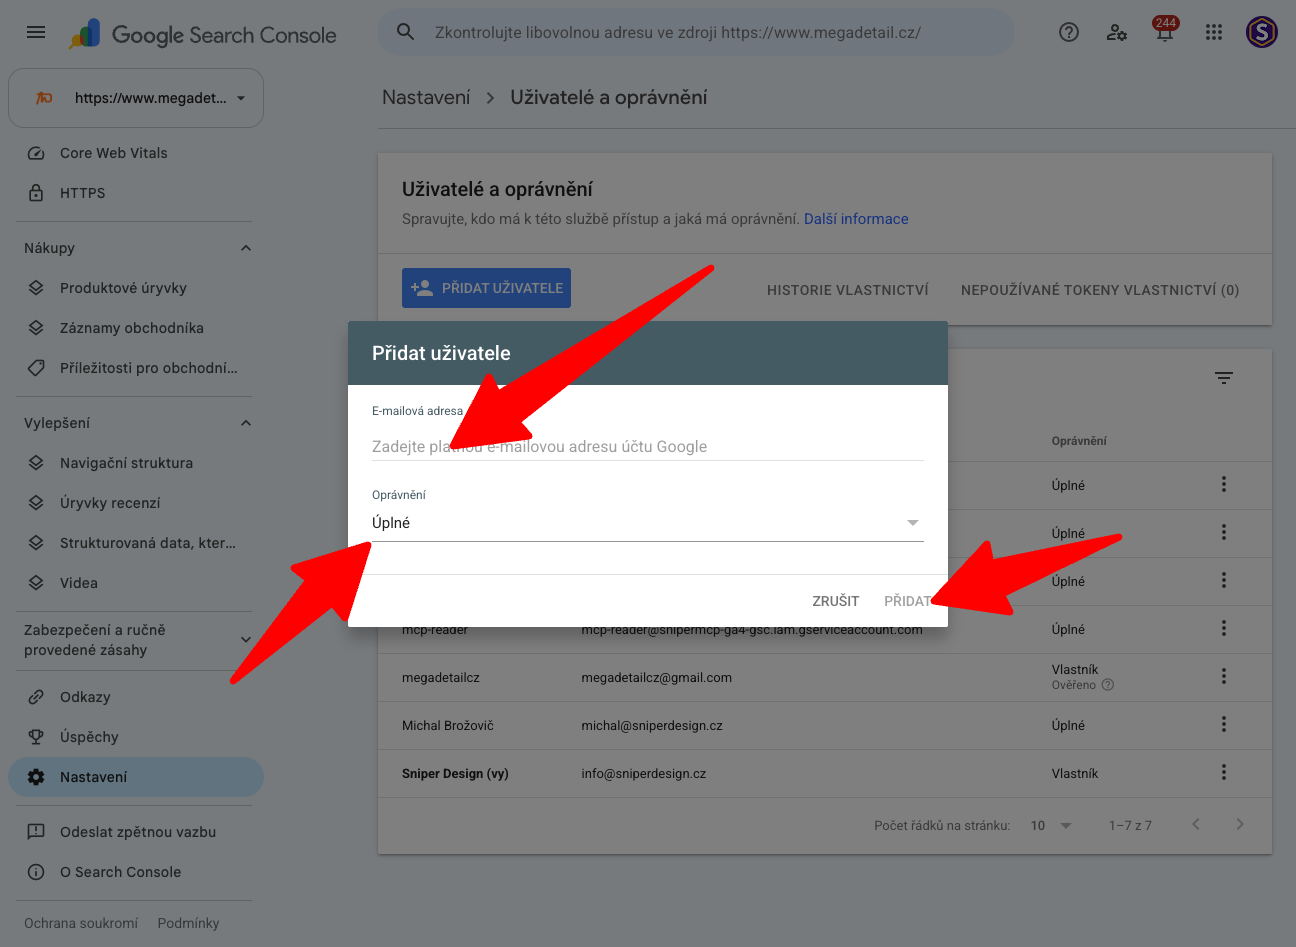This screenshot has height=947, width=1296.
Task: Go to the next page of users
Action: pos(1240,825)
